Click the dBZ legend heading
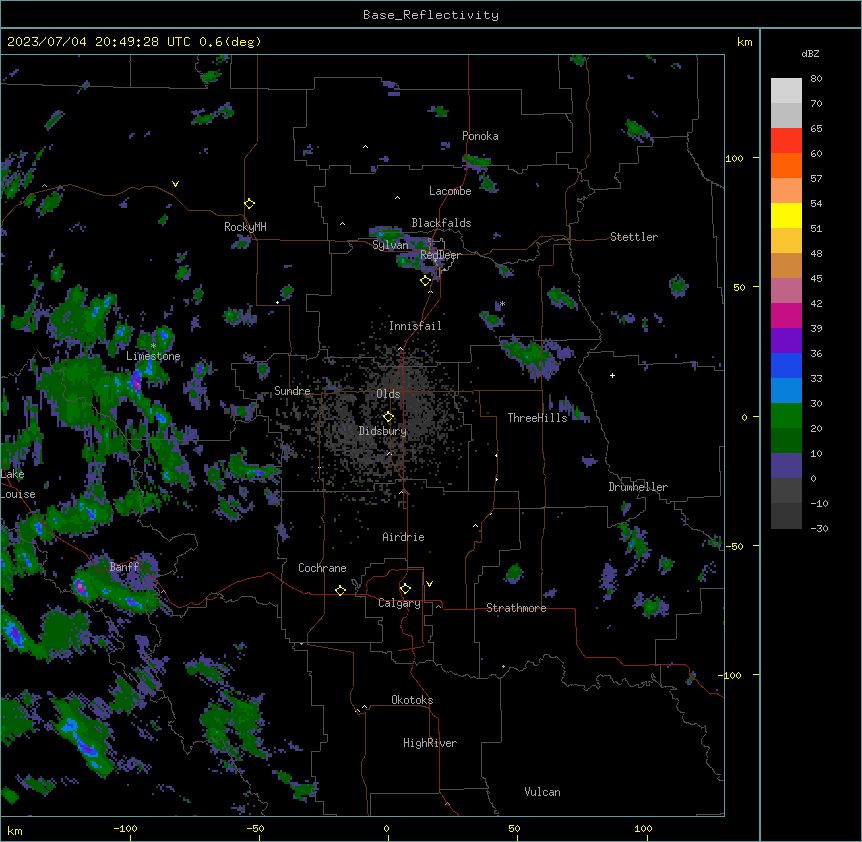 tap(810, 54)
